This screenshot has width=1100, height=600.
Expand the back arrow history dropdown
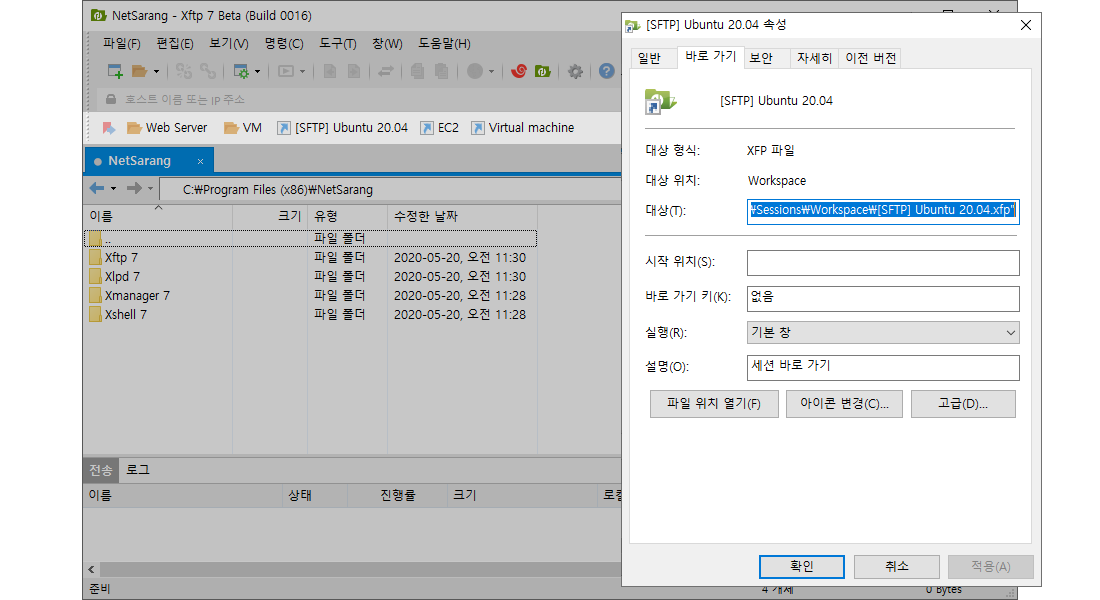(x=114, y=189)
